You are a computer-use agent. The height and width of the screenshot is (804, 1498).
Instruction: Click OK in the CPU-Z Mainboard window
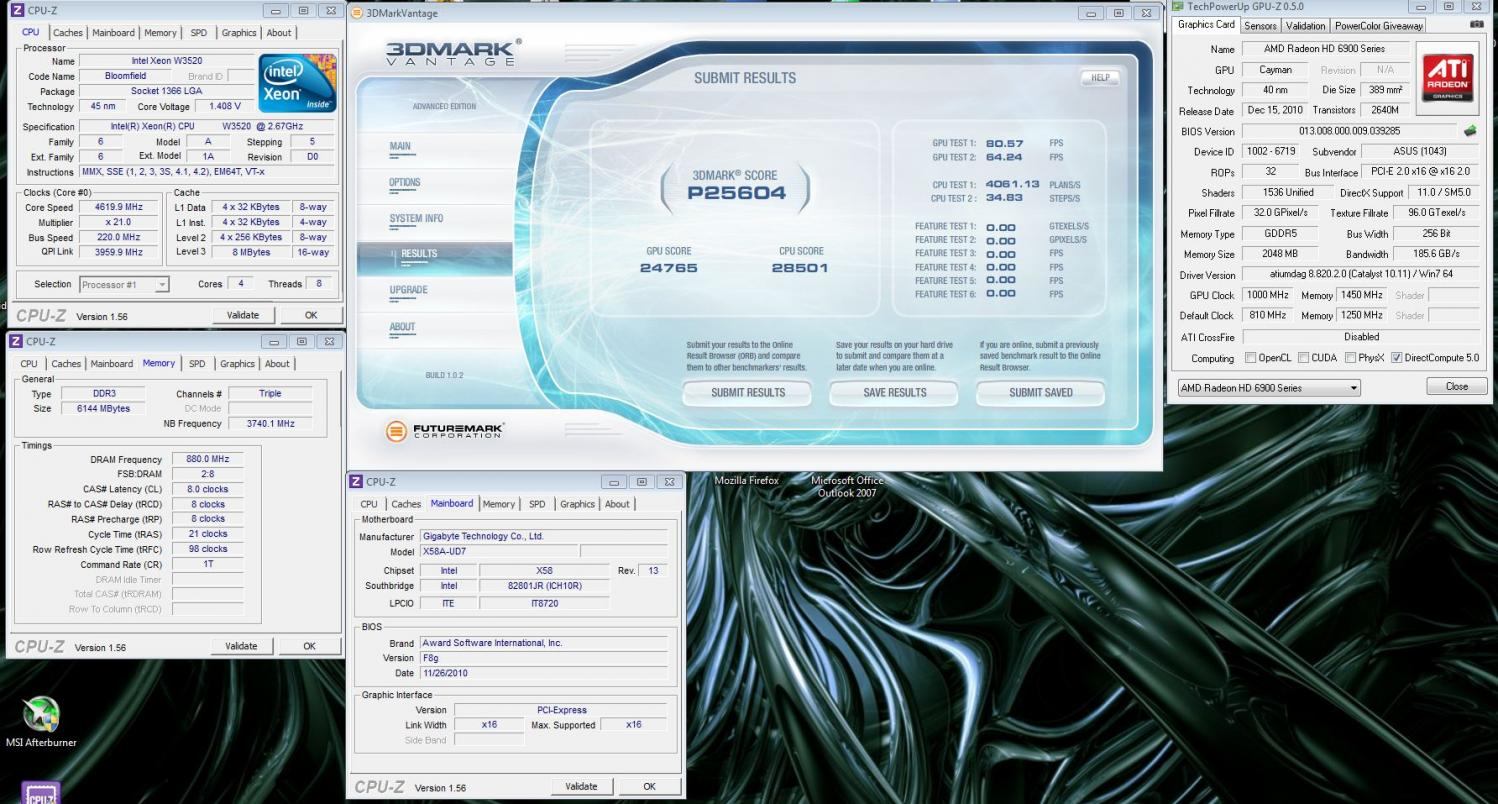[x=649, y=786]
